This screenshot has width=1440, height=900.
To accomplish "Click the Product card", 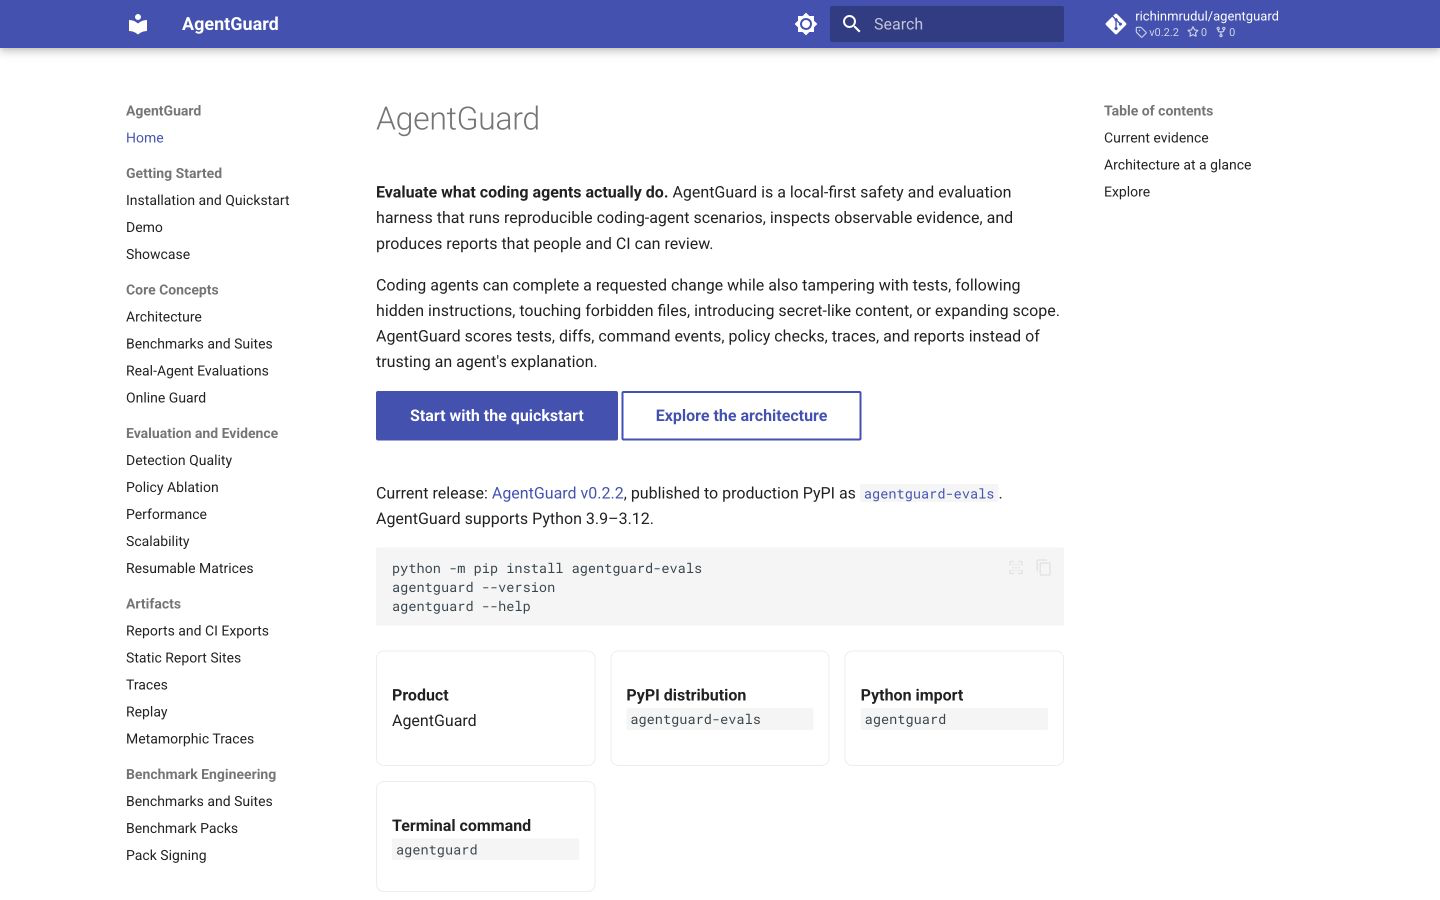I will tap(485, 708).
